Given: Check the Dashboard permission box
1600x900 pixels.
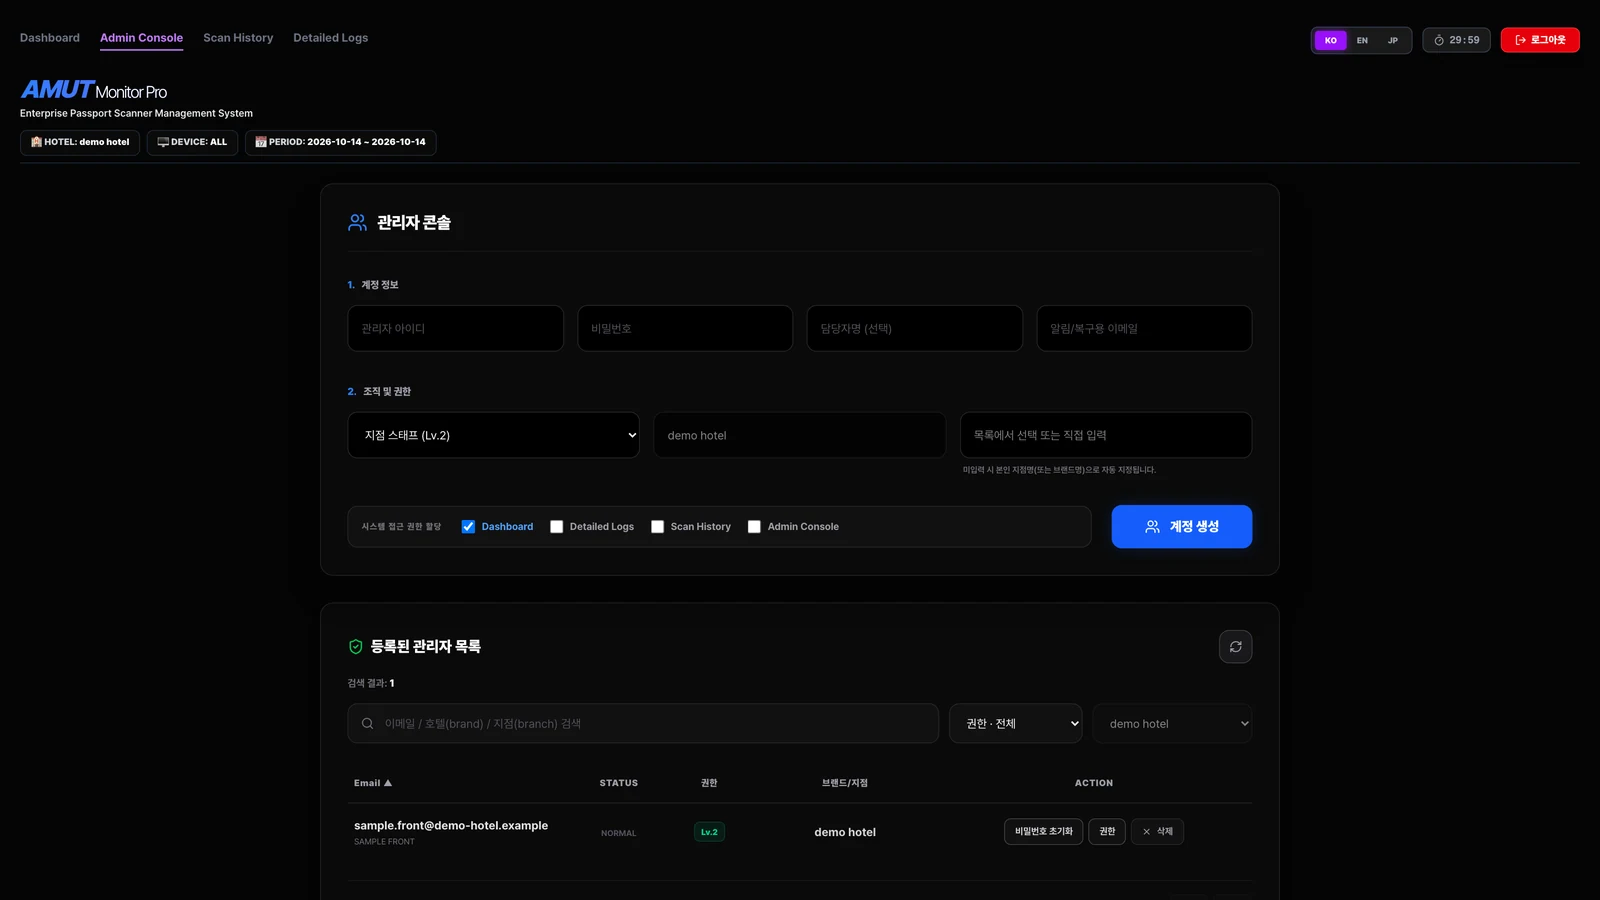Looking at the screenshot, I should pyautogui.click(x=468, y=527).
